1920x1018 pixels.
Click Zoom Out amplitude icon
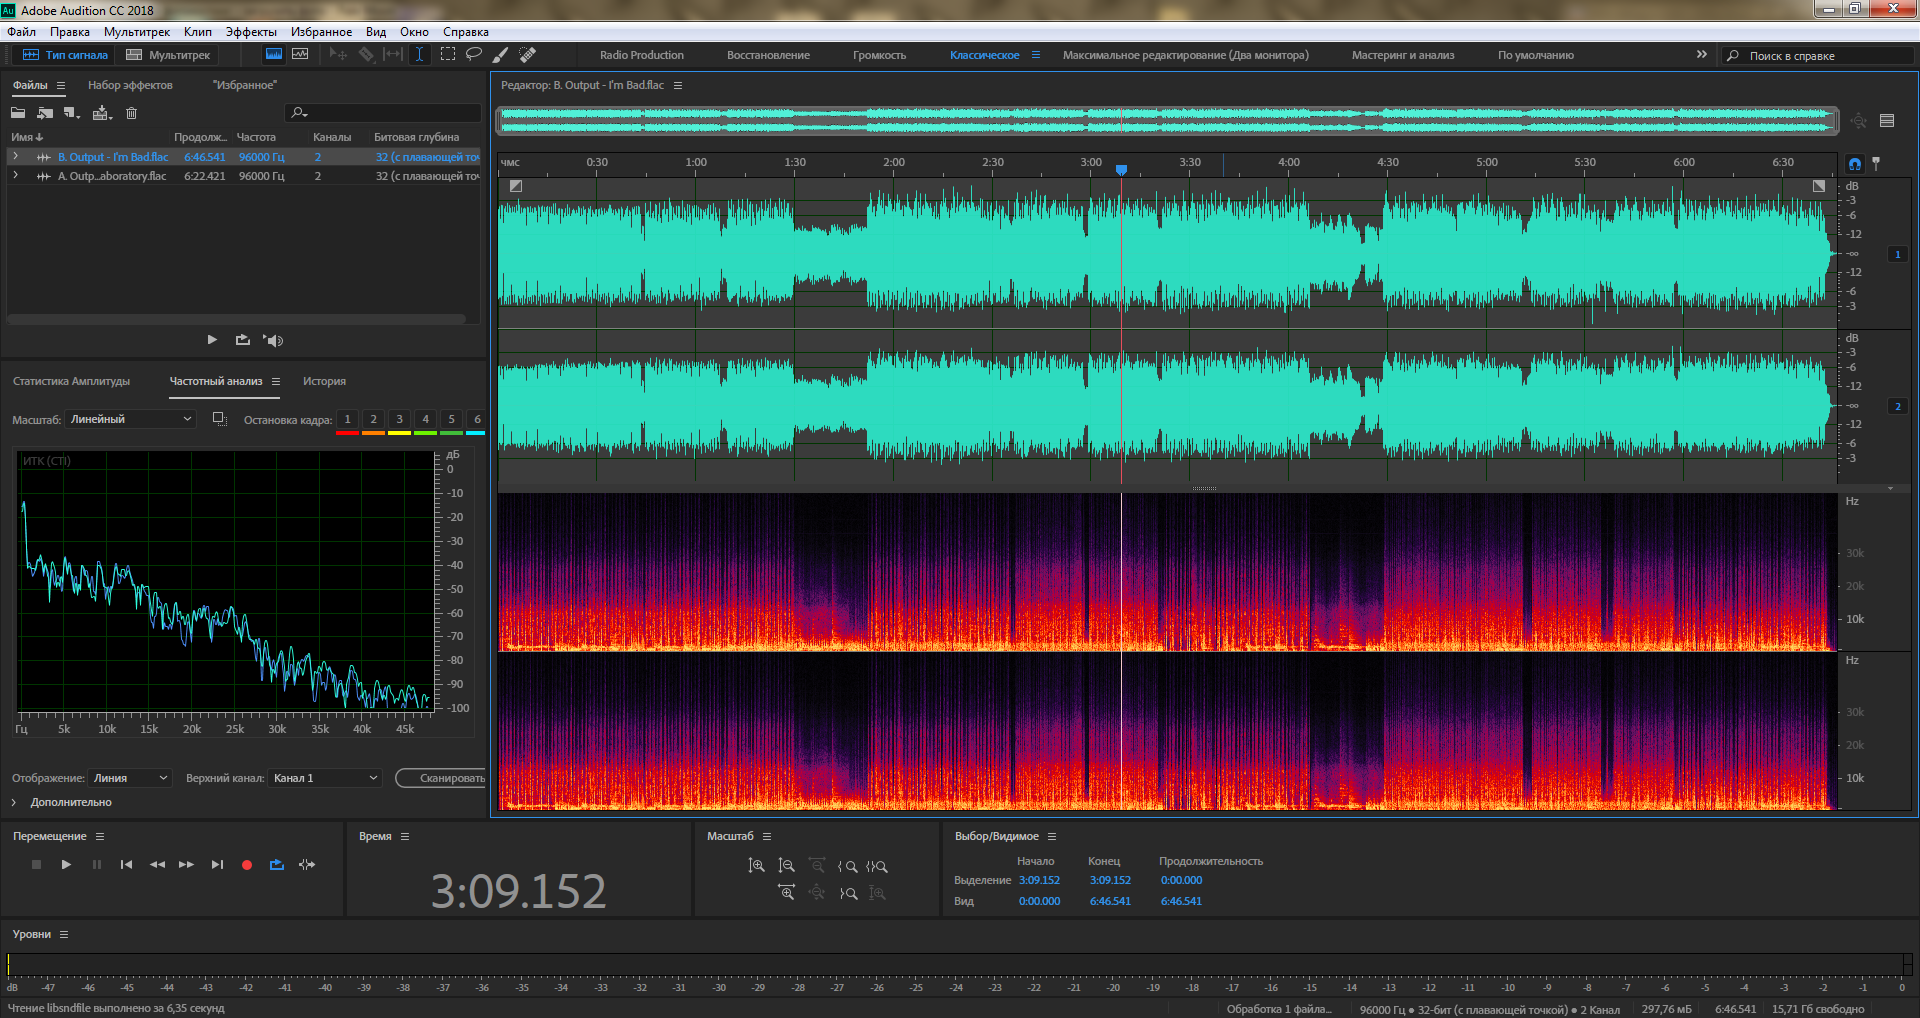point(786,866)
